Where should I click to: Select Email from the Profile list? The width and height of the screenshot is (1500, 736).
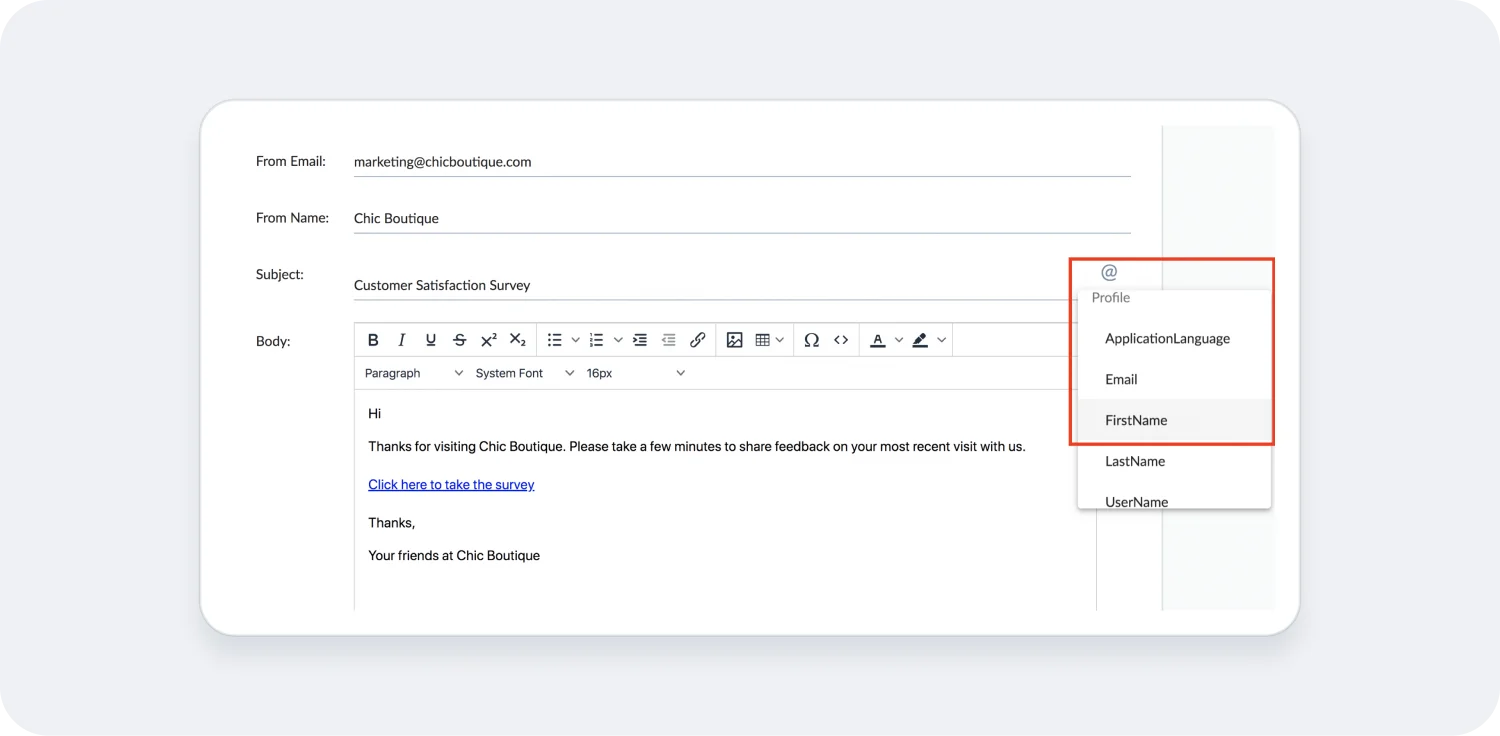coord(1121,379)
